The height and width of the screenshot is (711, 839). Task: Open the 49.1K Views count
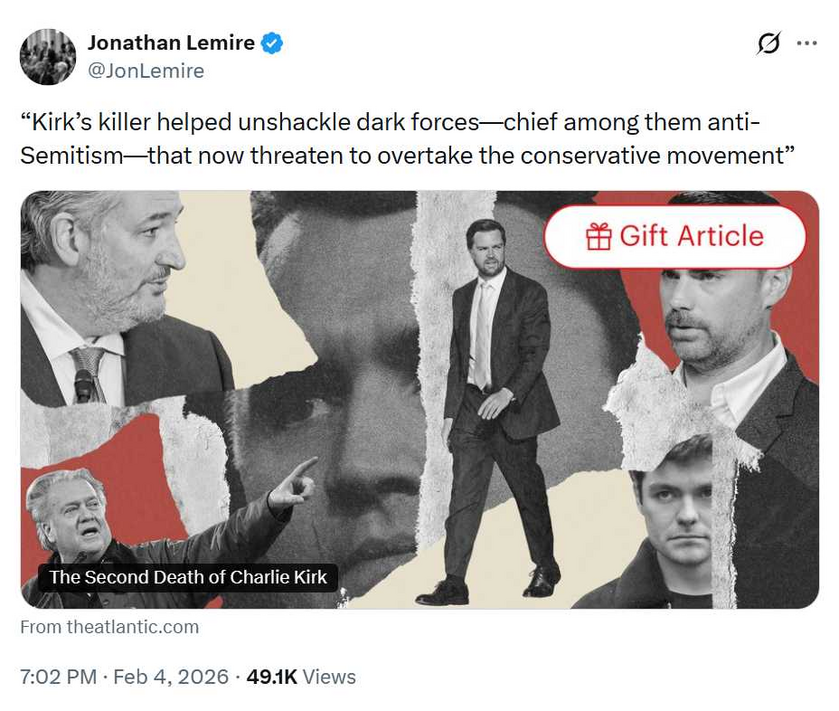tap(301, 677)
